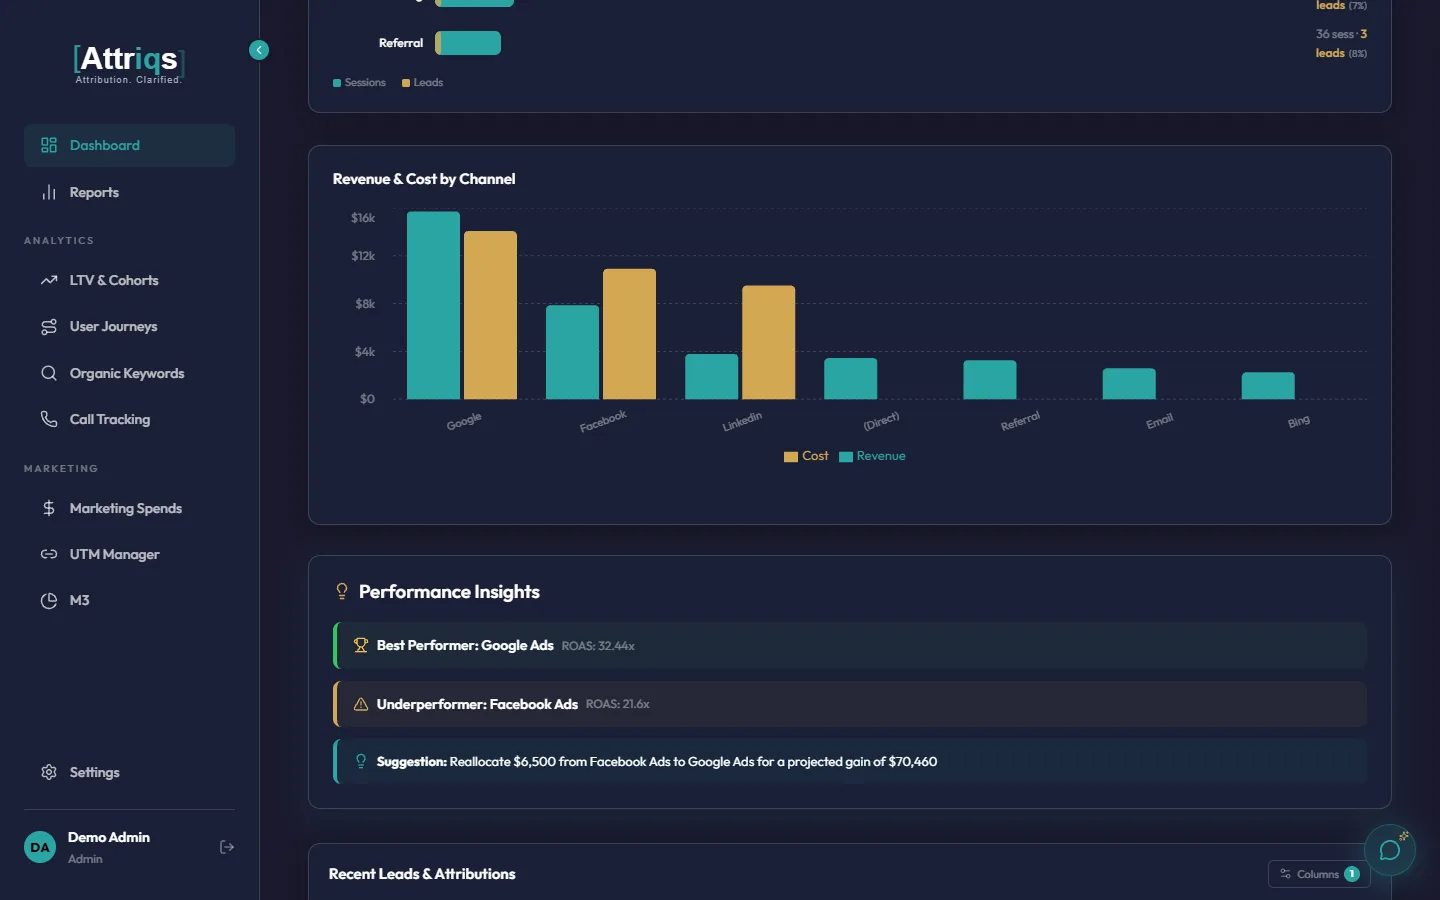Select the User Journeys flow icon
The image size is (1440, 900).
pos(48,326)
